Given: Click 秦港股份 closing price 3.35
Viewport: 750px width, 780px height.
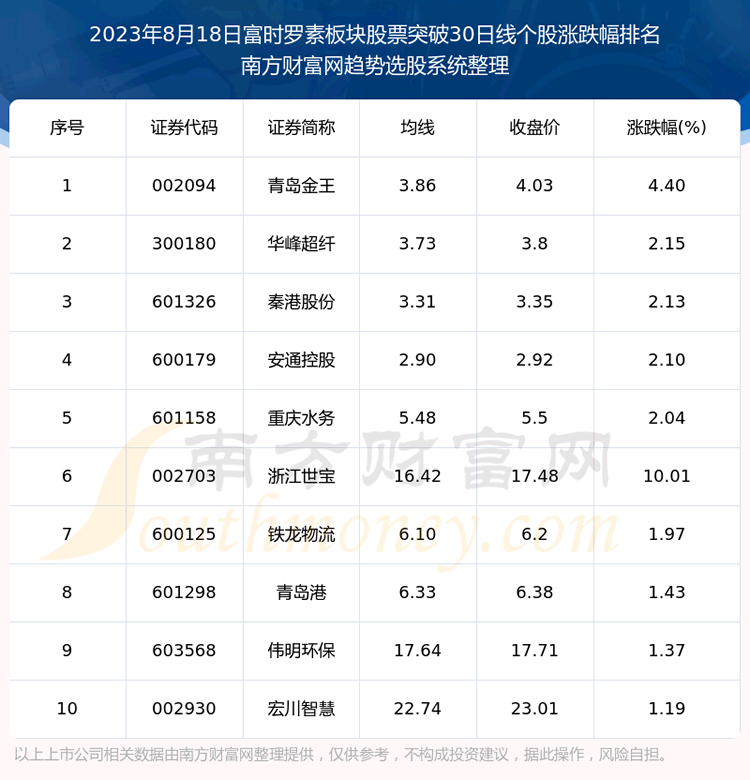Looking at the screenshot, I should [x=535, y=302].
